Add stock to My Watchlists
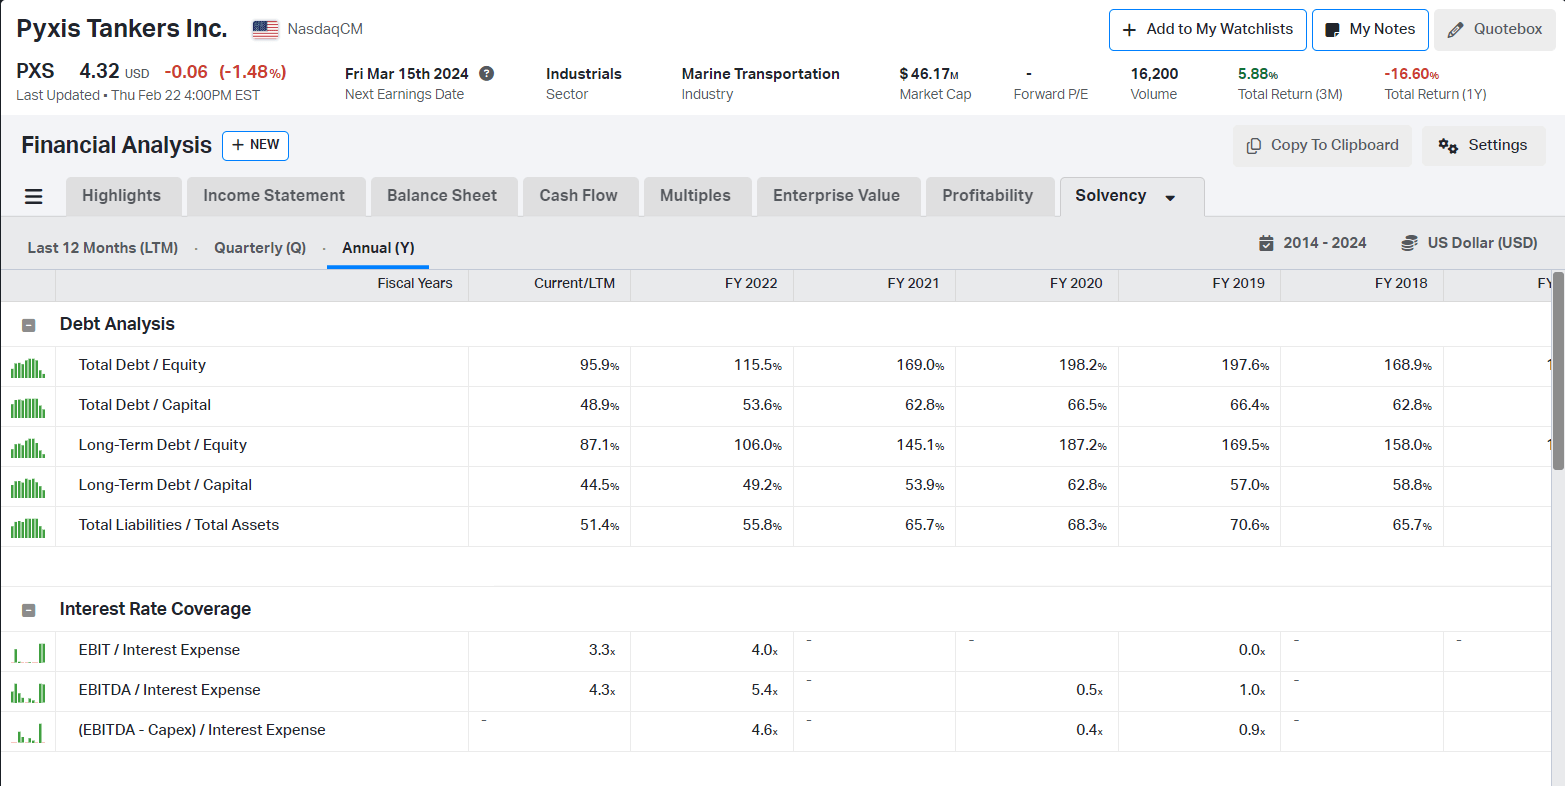This screenshot has height=786, width=1565. [1207, 30]
